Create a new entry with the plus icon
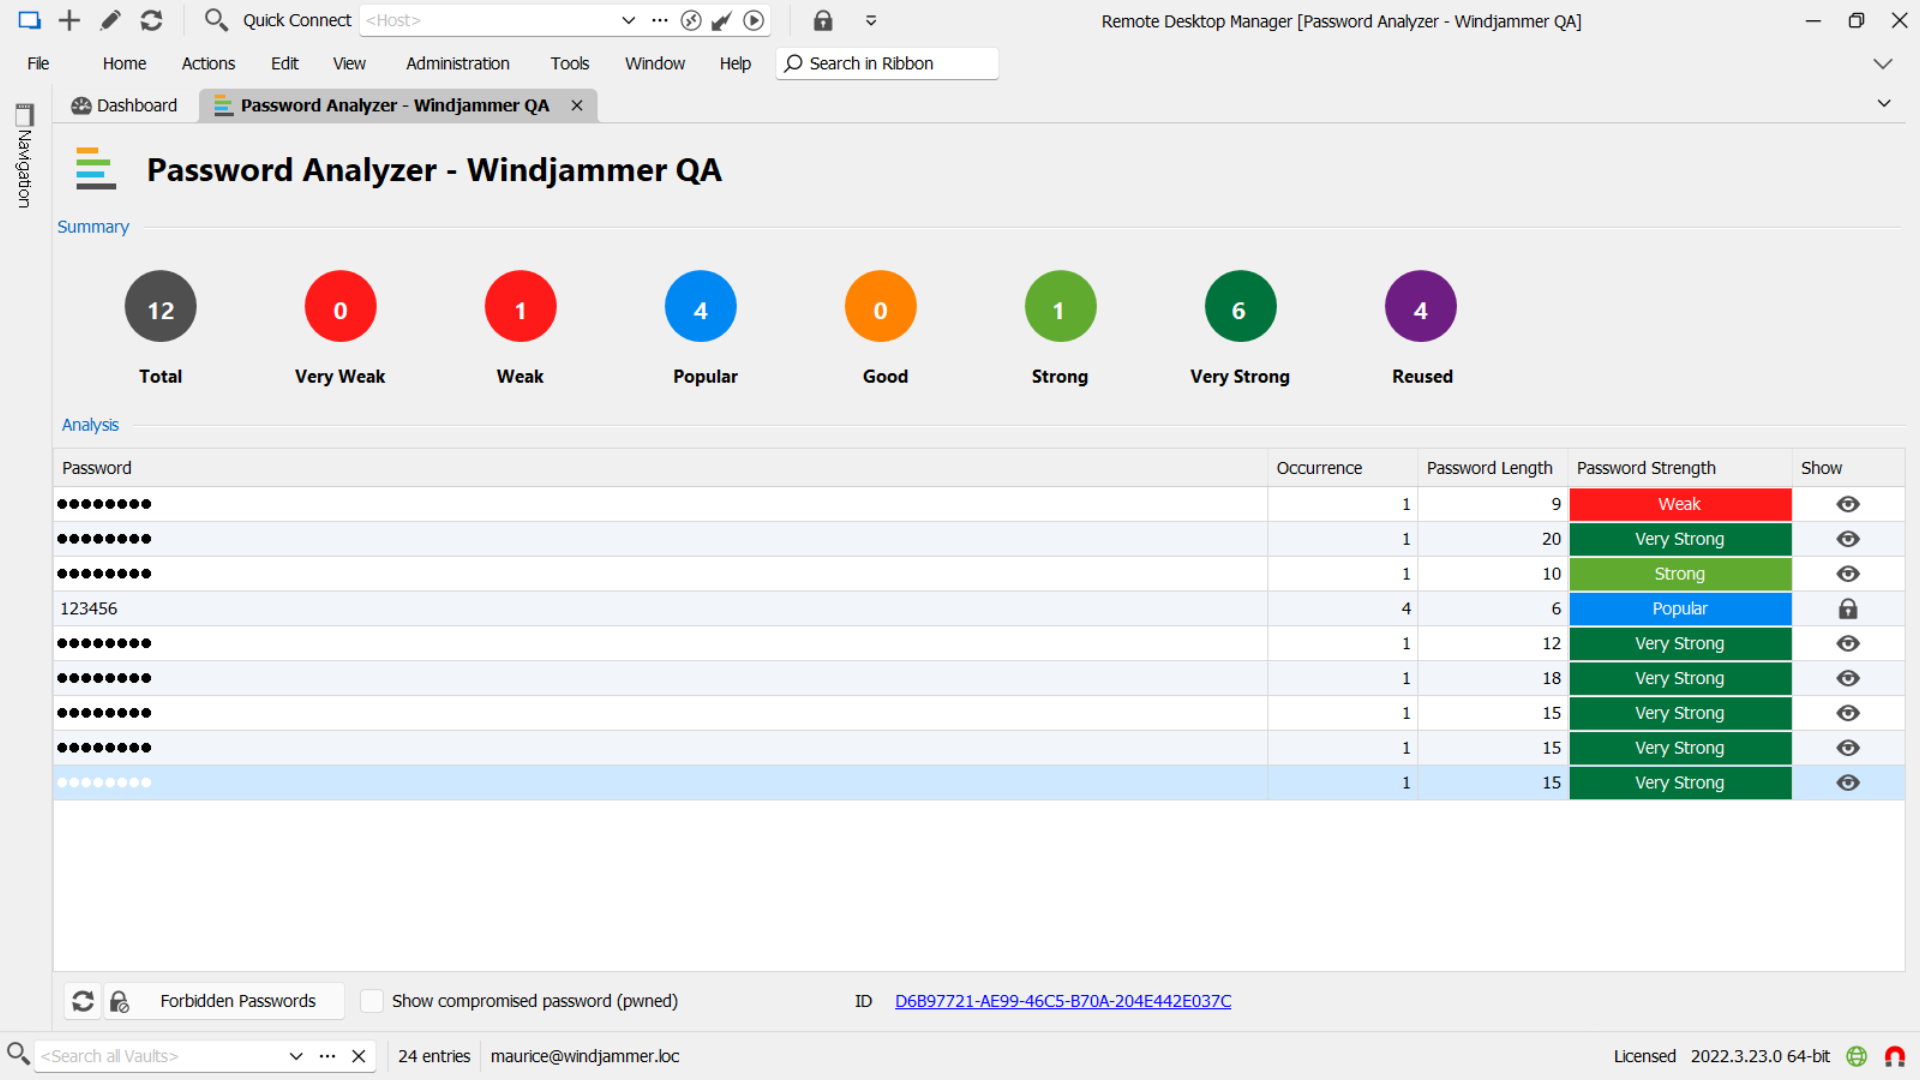The width and height of the screenshot is (1920, 1080). (x=68, y=20)
